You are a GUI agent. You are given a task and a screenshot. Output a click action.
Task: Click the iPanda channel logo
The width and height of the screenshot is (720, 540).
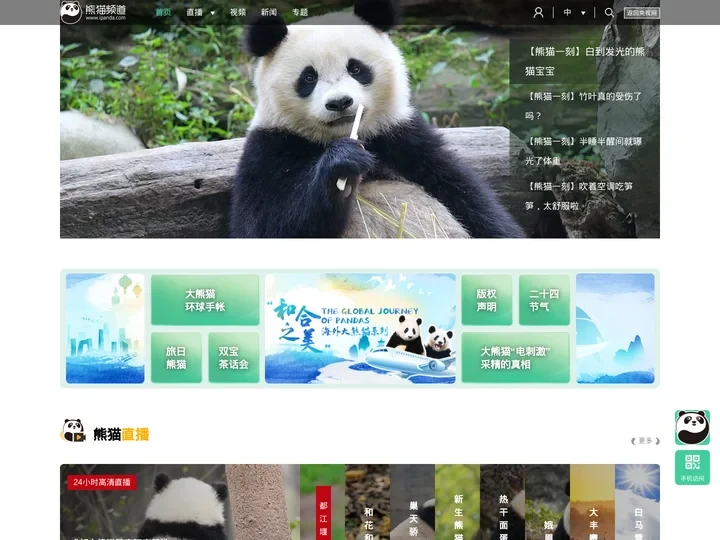coord(94,12)
